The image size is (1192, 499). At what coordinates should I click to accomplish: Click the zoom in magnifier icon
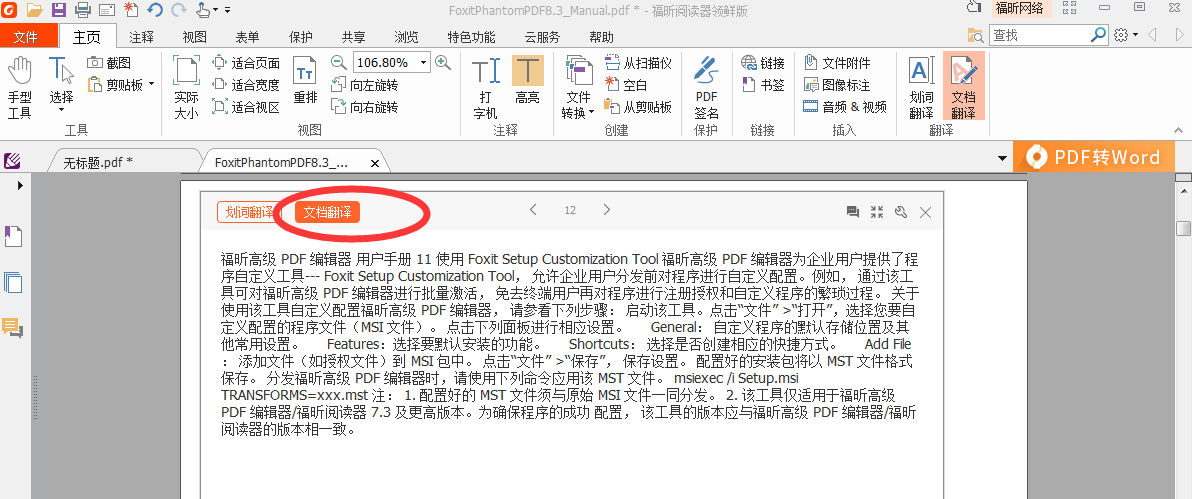click(442, 62)
